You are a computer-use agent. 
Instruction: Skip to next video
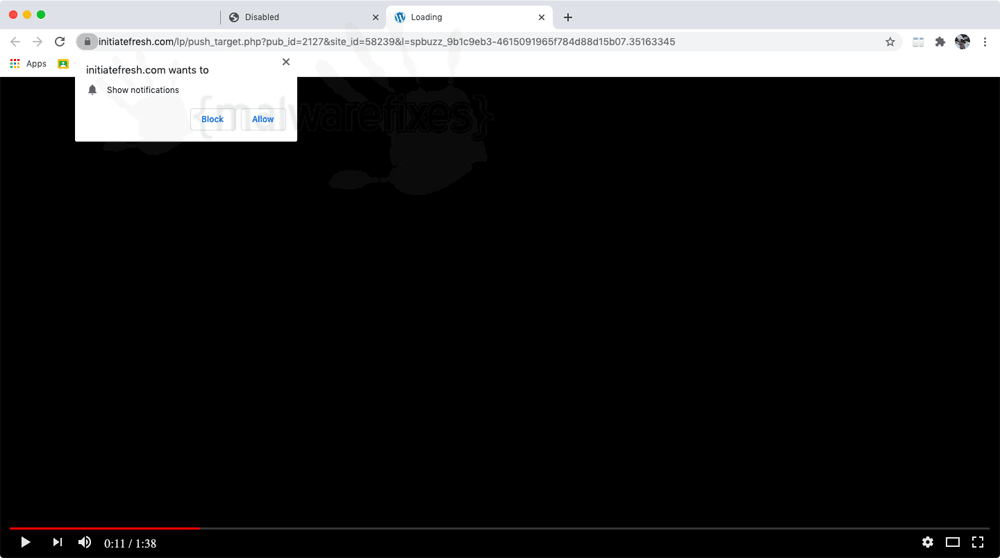(x=57, y=542)
